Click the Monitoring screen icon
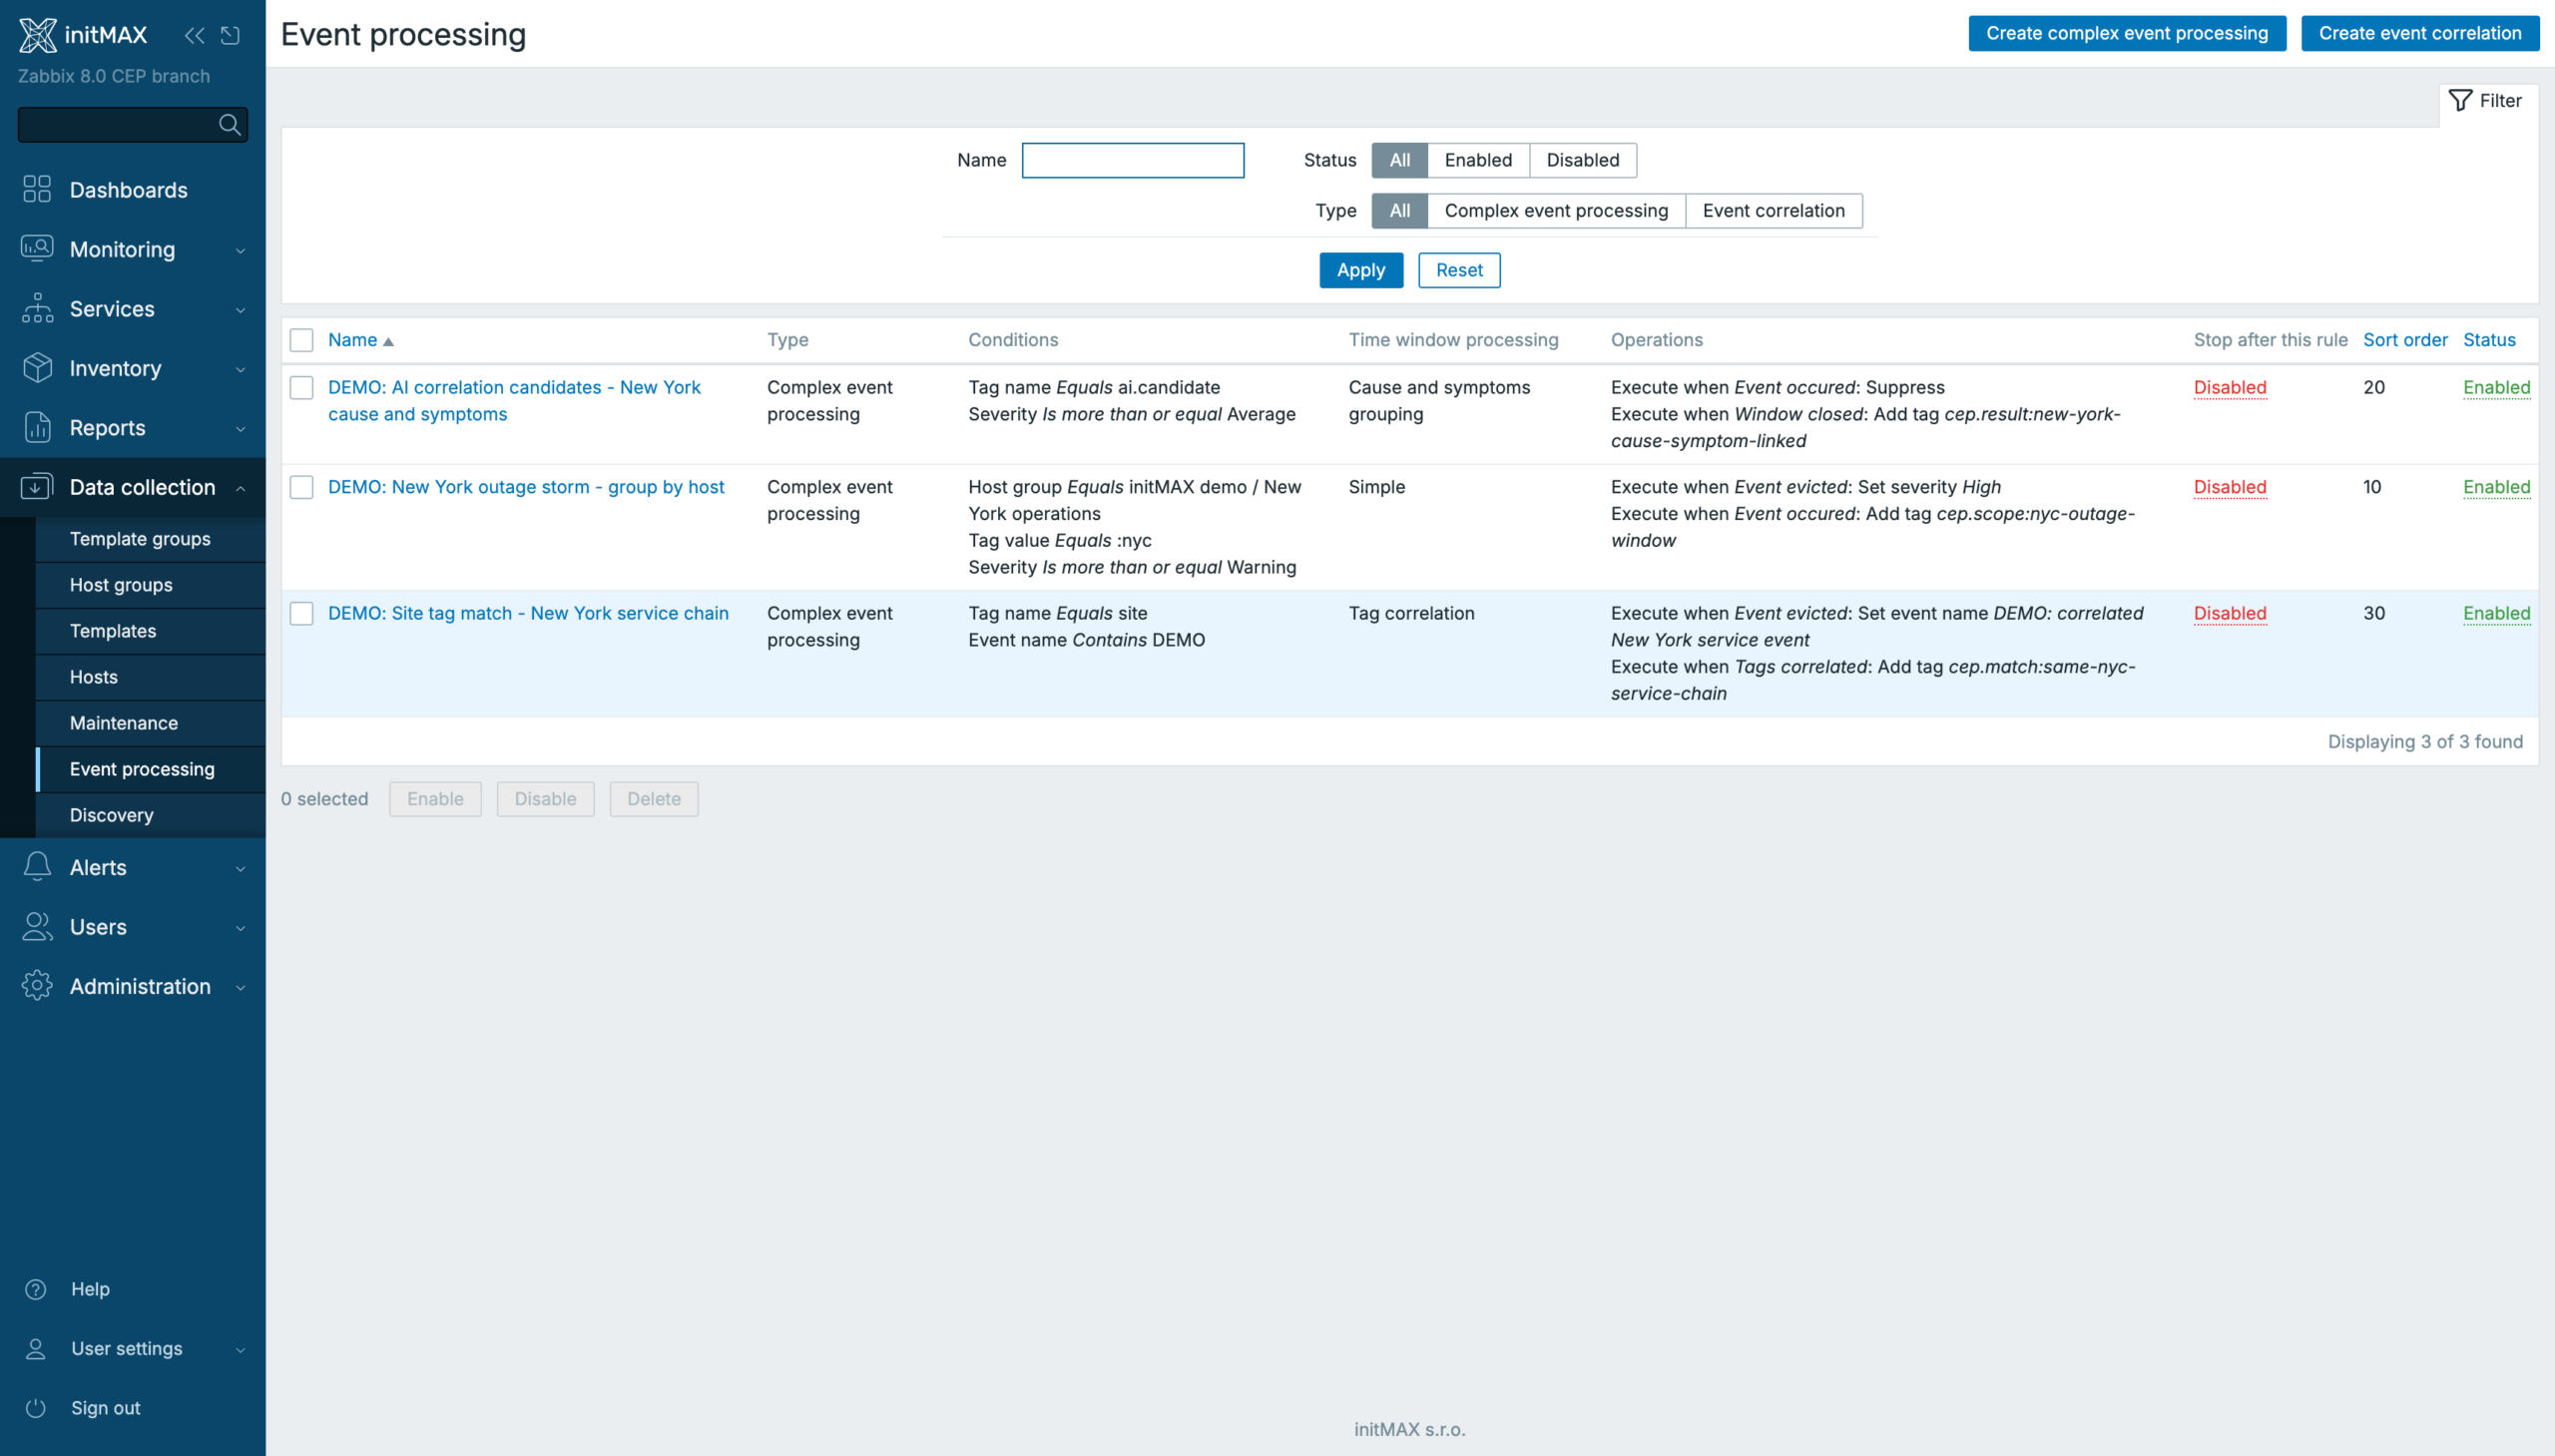The height and width of the screenshot is (1456, 2555). click(37, 248)
